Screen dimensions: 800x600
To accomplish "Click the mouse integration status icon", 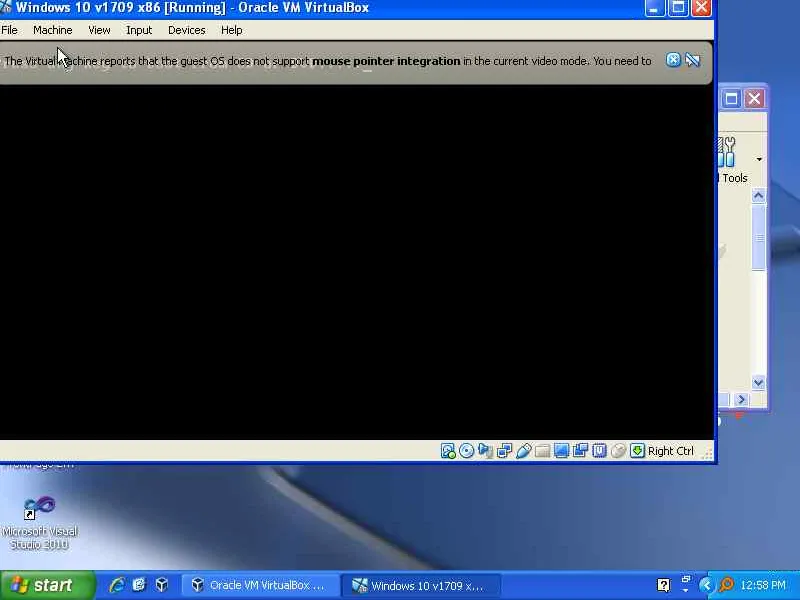I will 618,451.
